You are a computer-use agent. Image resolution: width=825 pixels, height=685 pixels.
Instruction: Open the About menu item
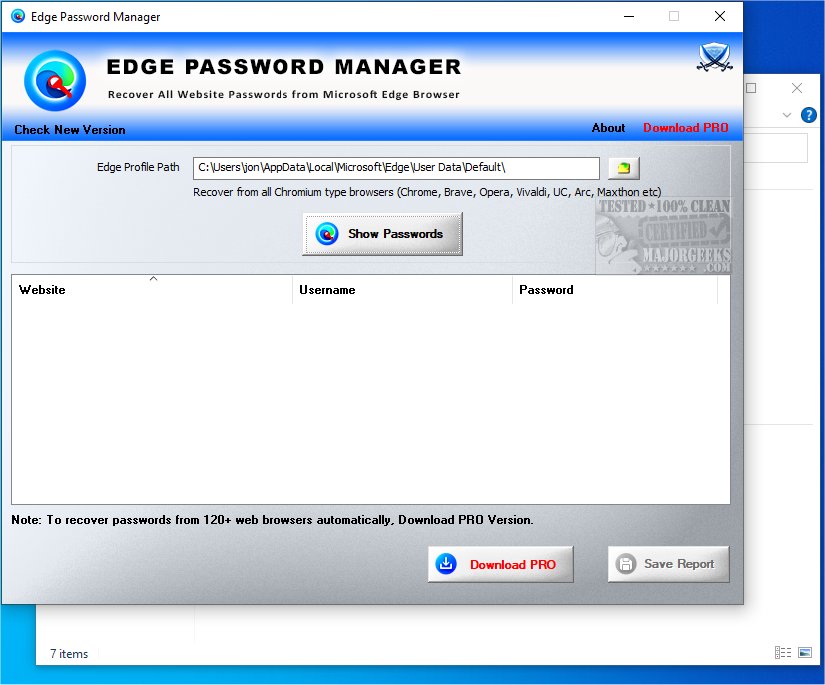point(608,128)
